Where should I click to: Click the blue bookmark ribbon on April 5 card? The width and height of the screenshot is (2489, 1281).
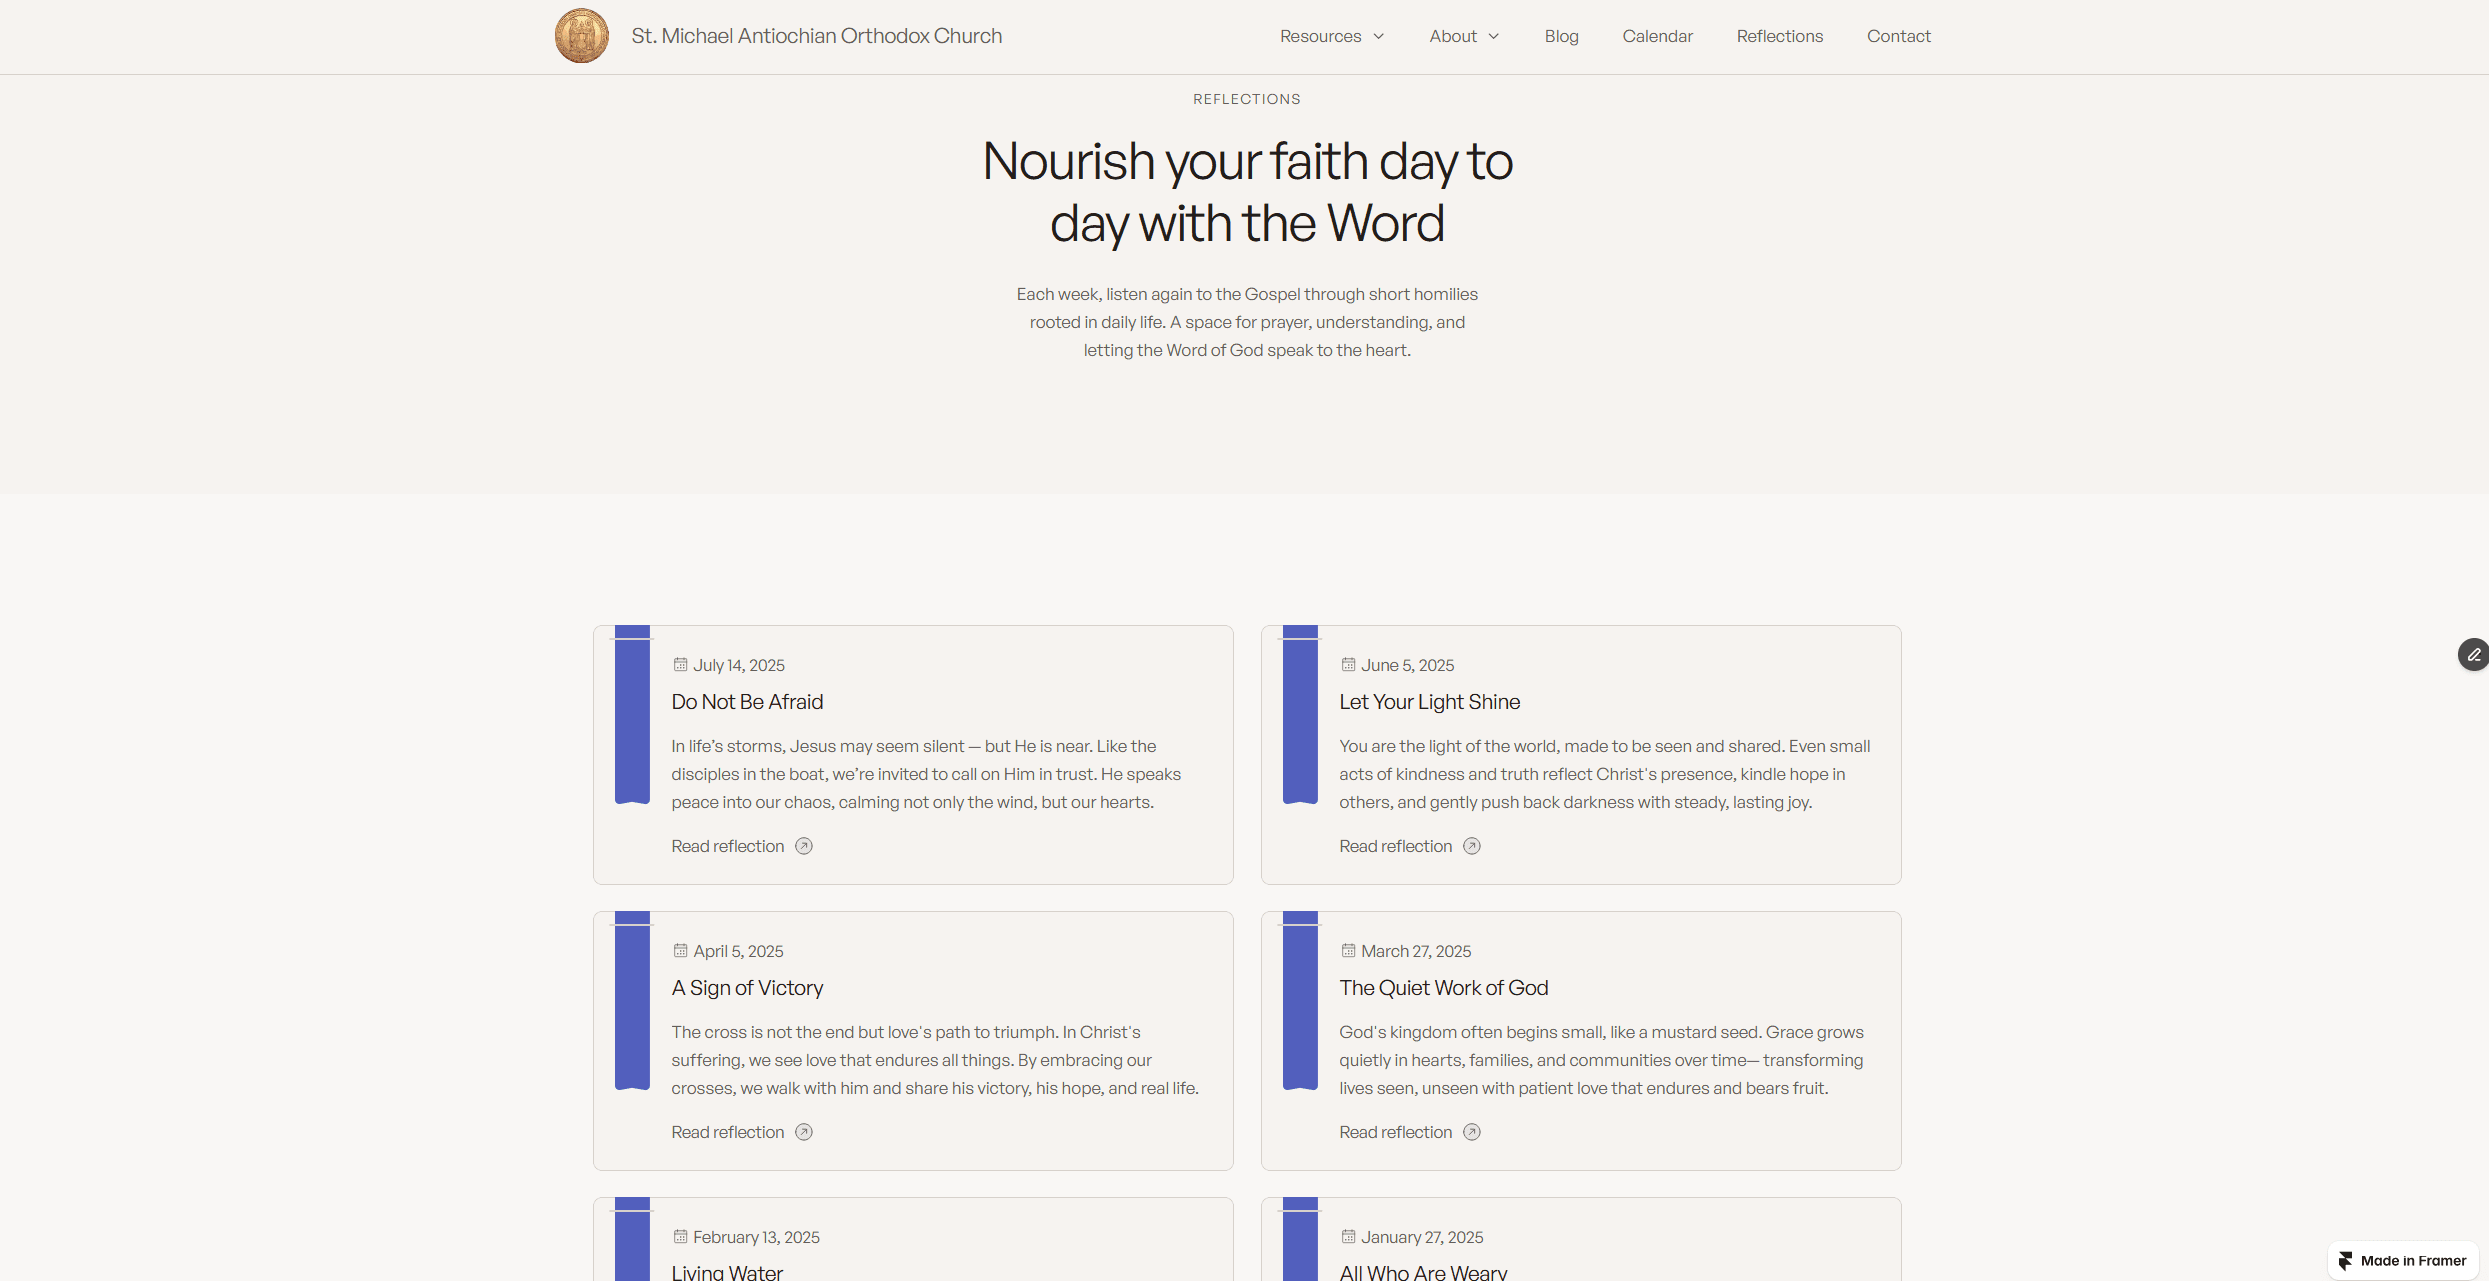coord(632,1000)
